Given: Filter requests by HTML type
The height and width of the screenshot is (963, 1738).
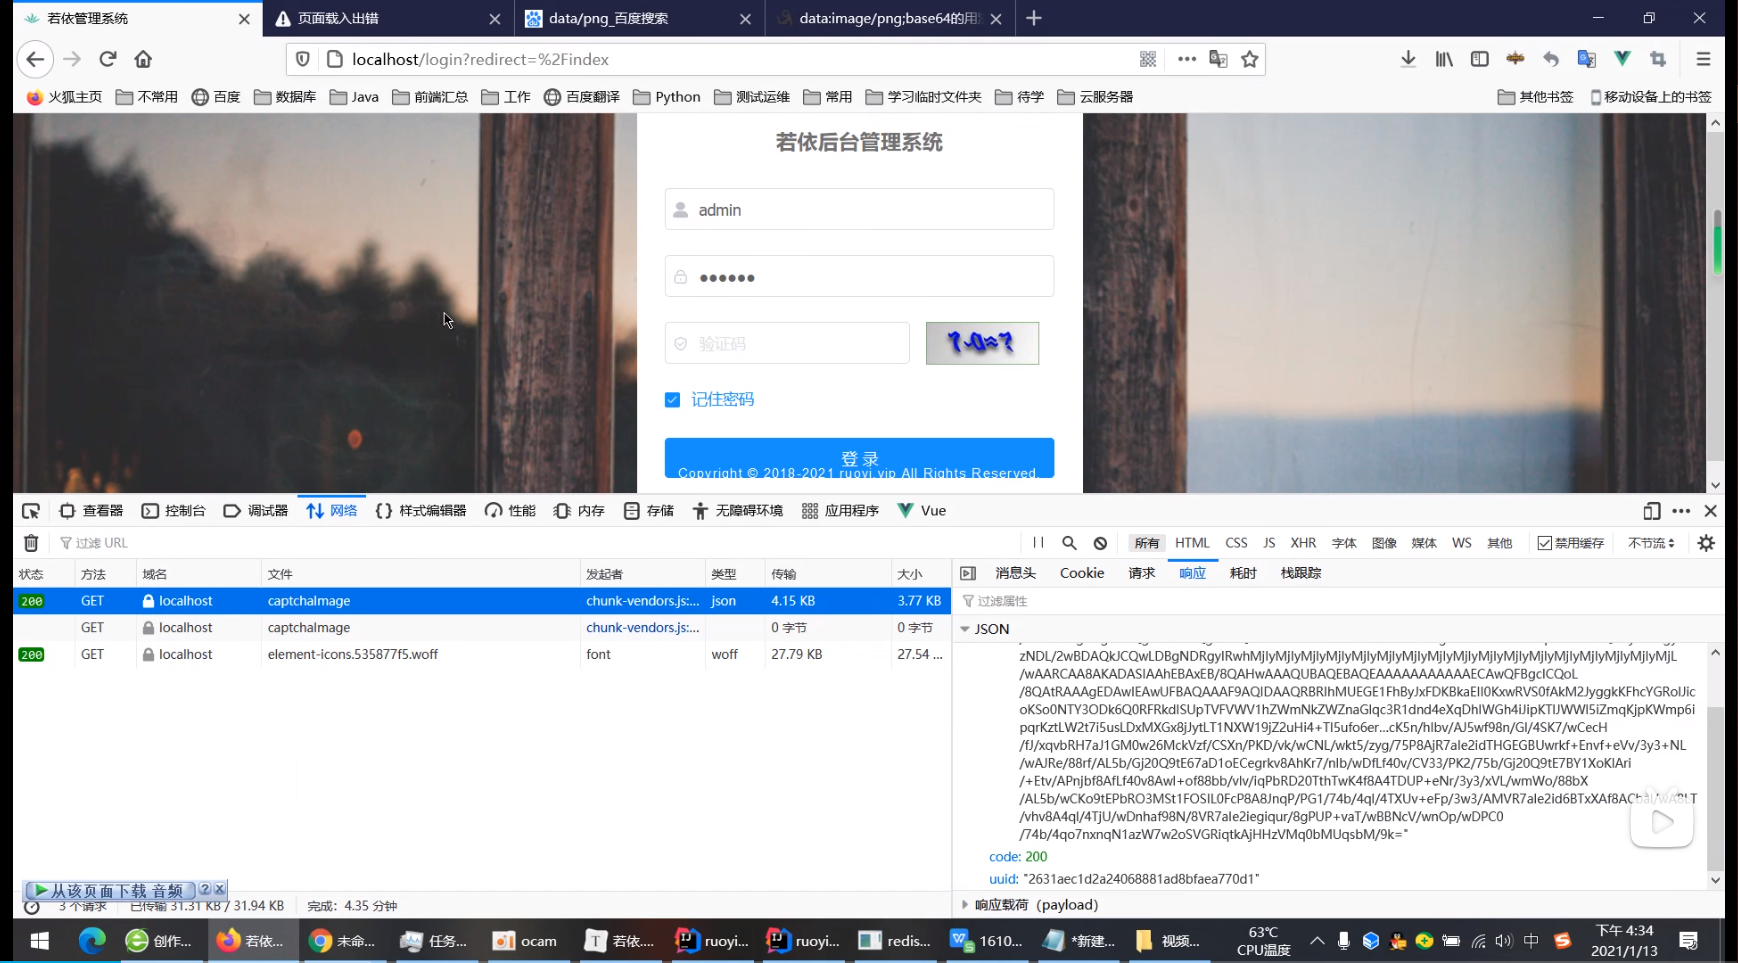Looking at the screenshot, I should [x=1192, y=543].
